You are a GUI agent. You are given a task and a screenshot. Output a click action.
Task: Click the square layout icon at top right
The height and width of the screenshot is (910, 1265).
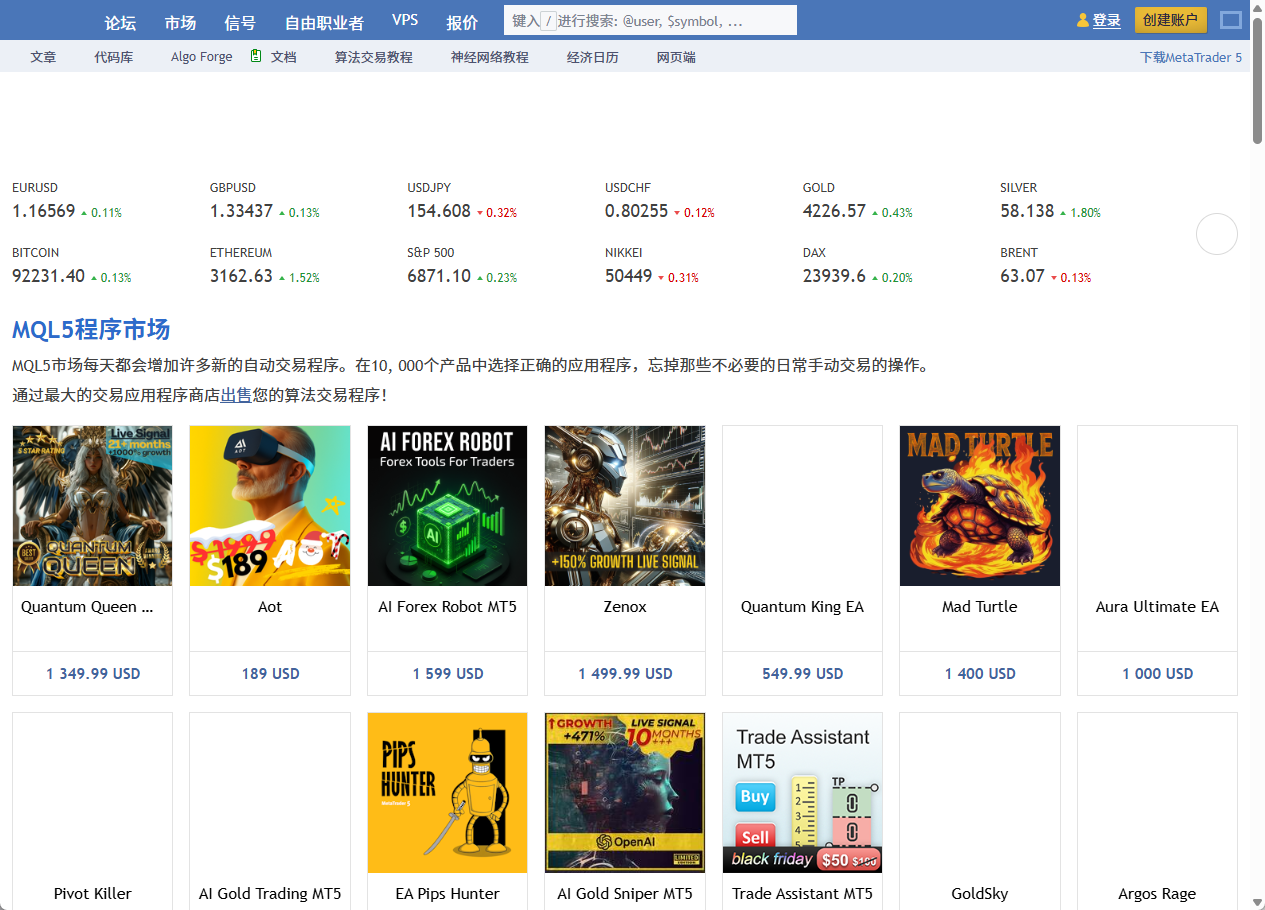[1230, 19]
